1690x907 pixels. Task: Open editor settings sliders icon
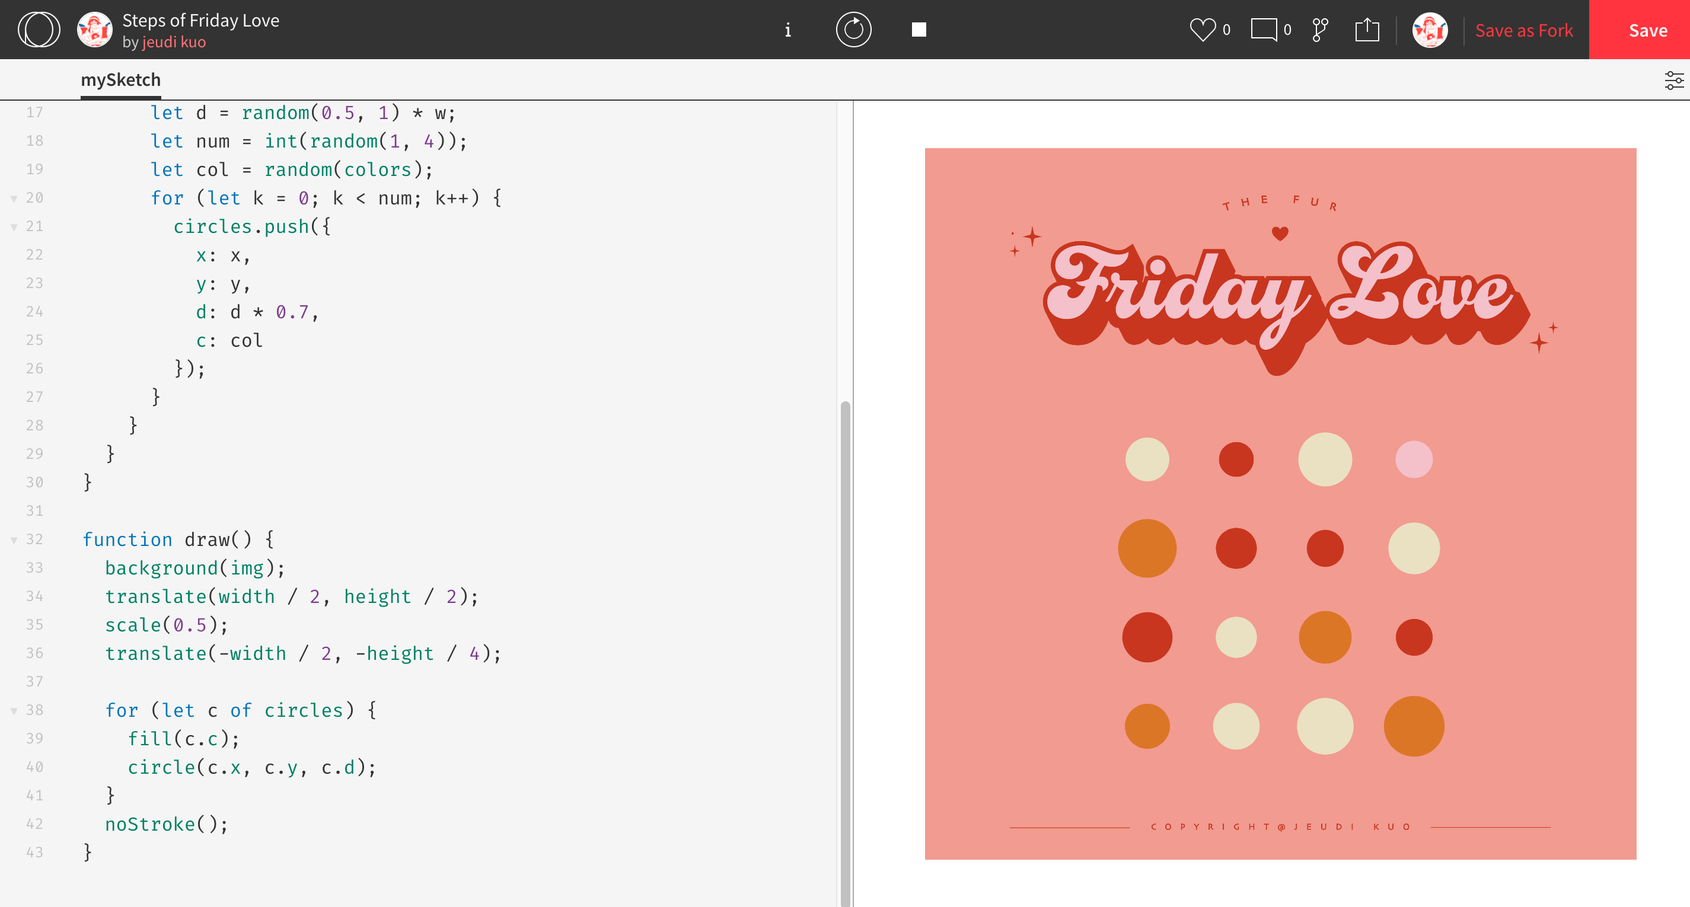[1673, 81]
